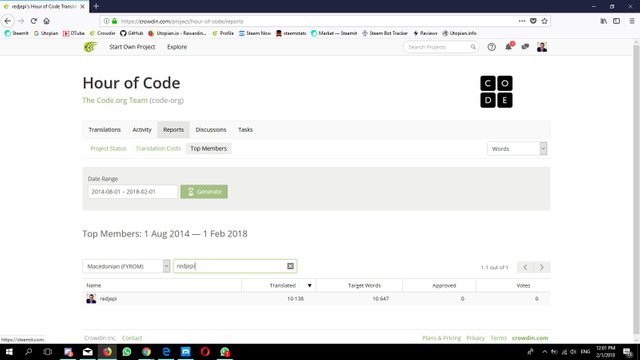
Task: Focus the member name search box
Action: pos(235,266)
